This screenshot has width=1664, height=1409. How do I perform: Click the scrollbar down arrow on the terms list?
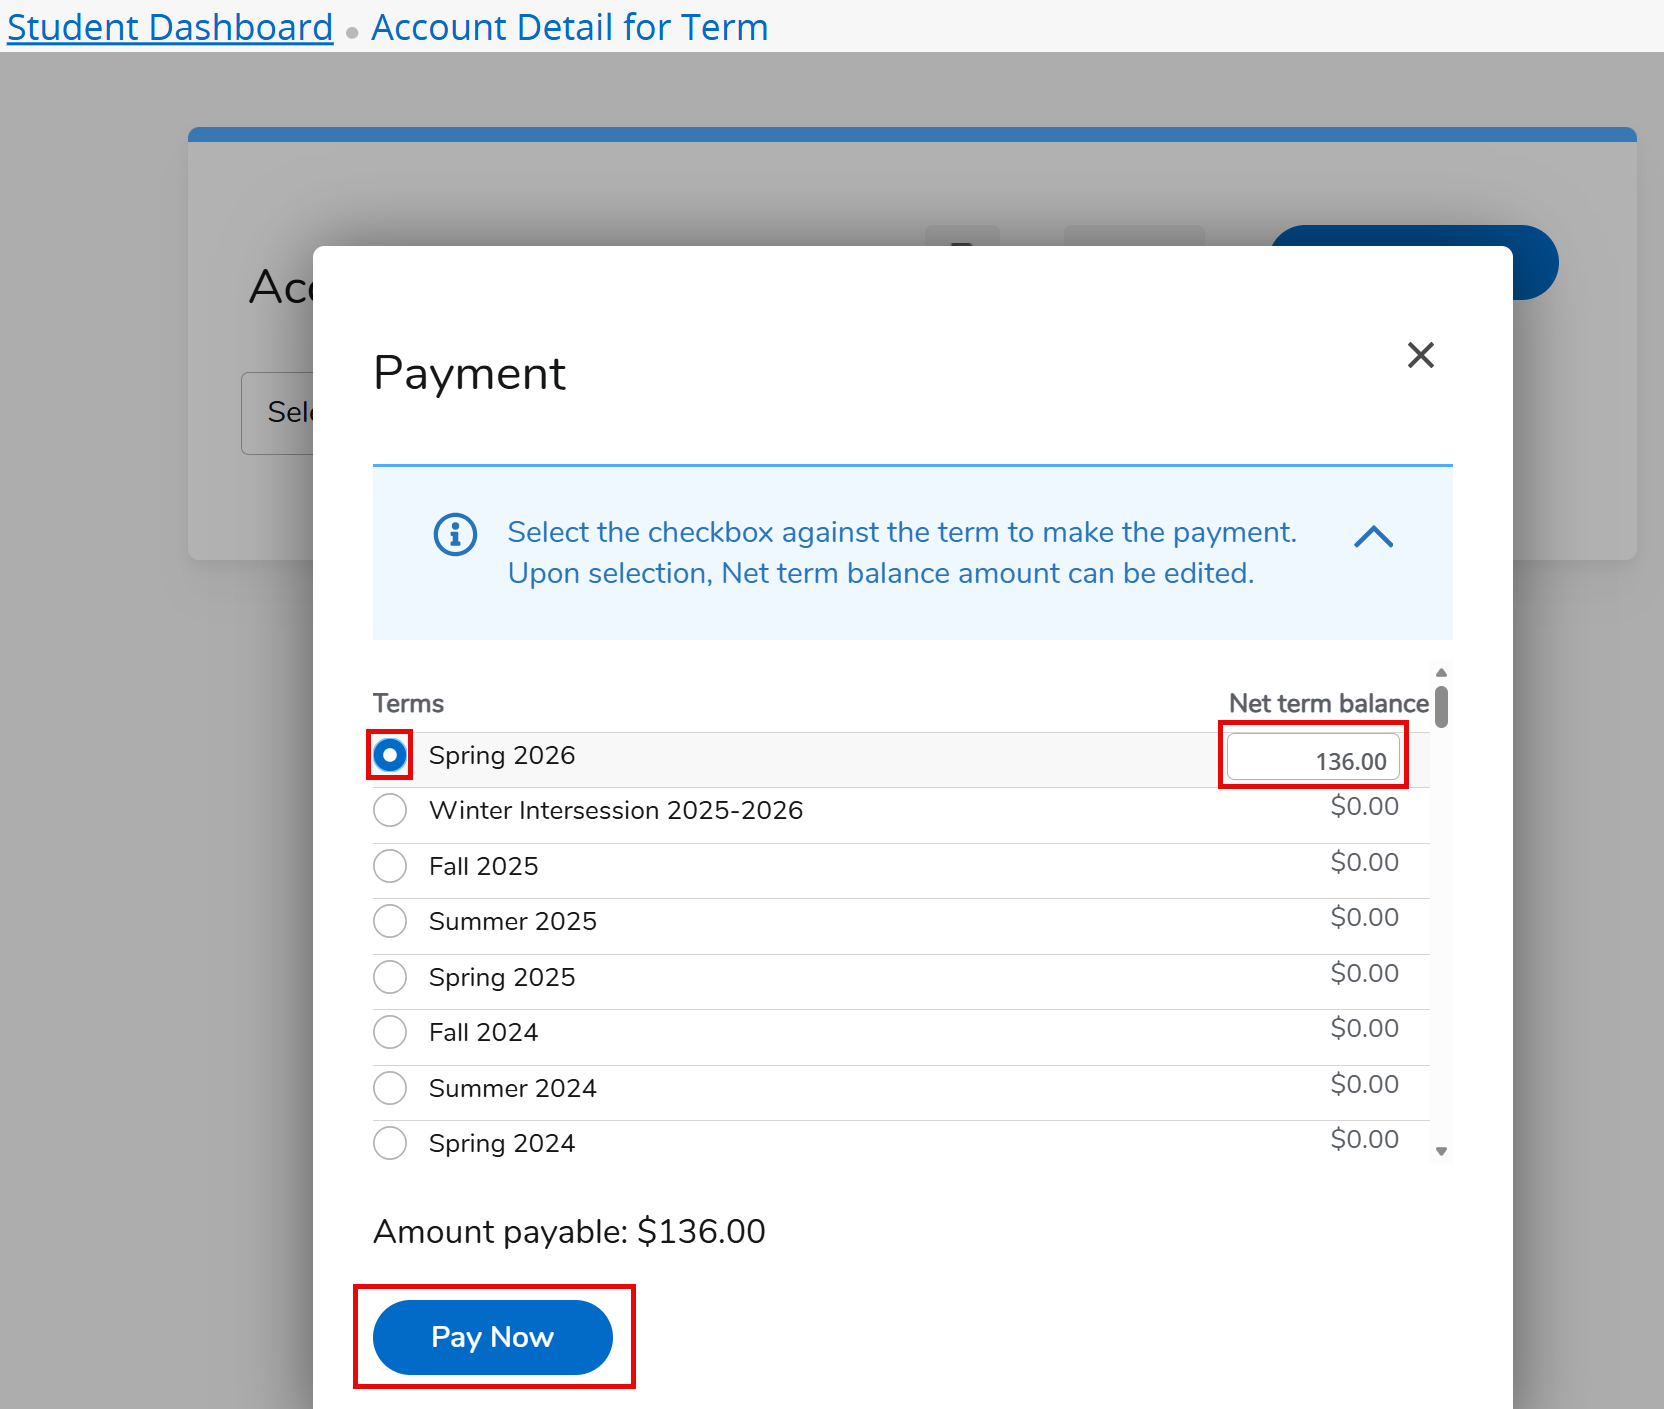(x=1440, y=1151)
